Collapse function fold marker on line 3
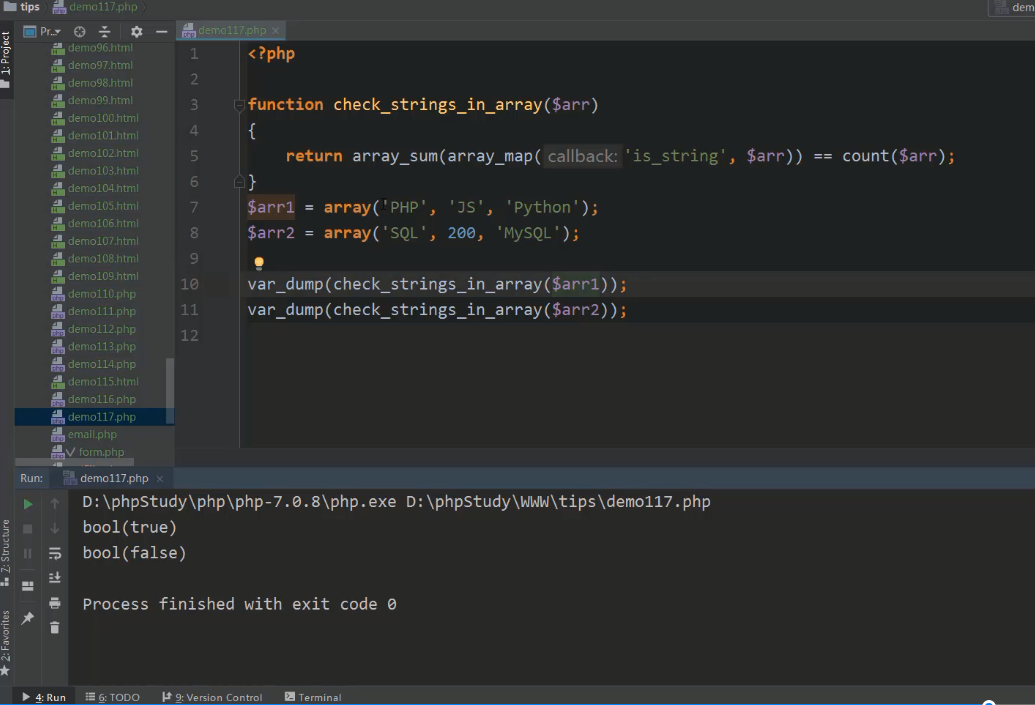Image resolution: width=1035 pixels, height=705 pixels. click(x=238, y=105)
